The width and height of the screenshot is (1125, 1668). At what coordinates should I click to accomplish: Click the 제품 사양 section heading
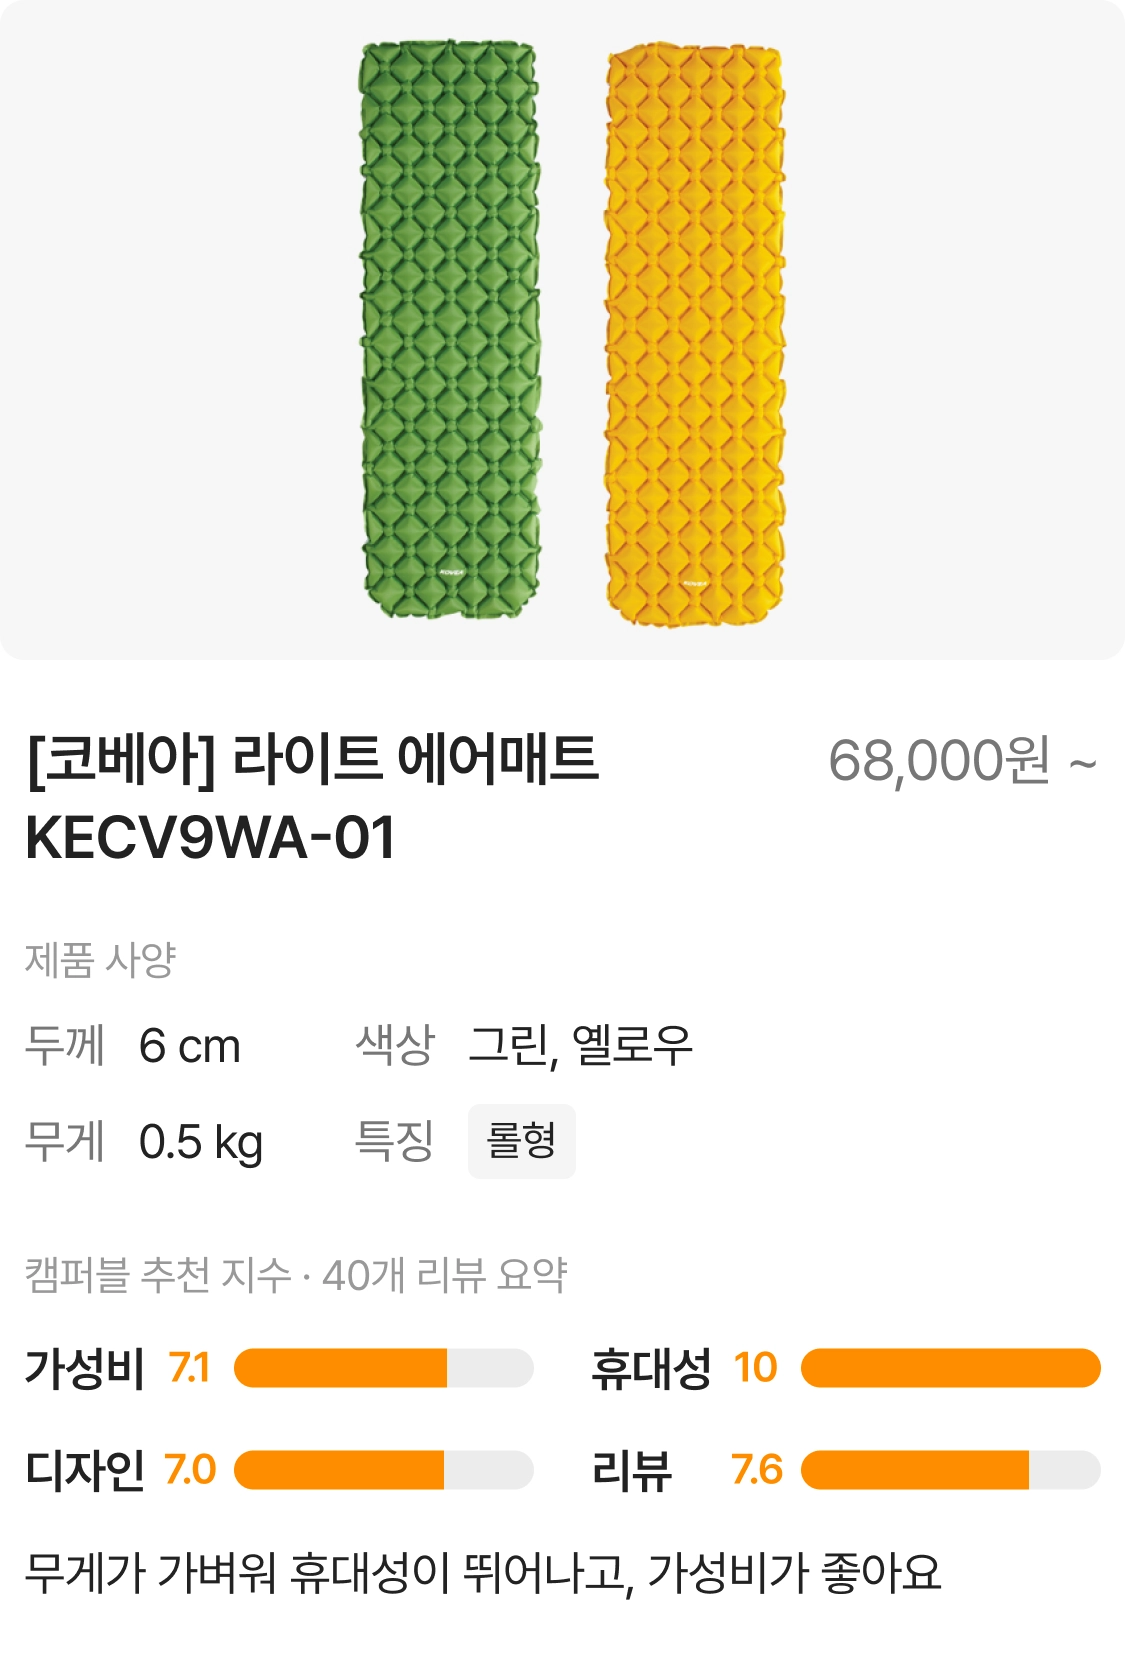(100, 960)
